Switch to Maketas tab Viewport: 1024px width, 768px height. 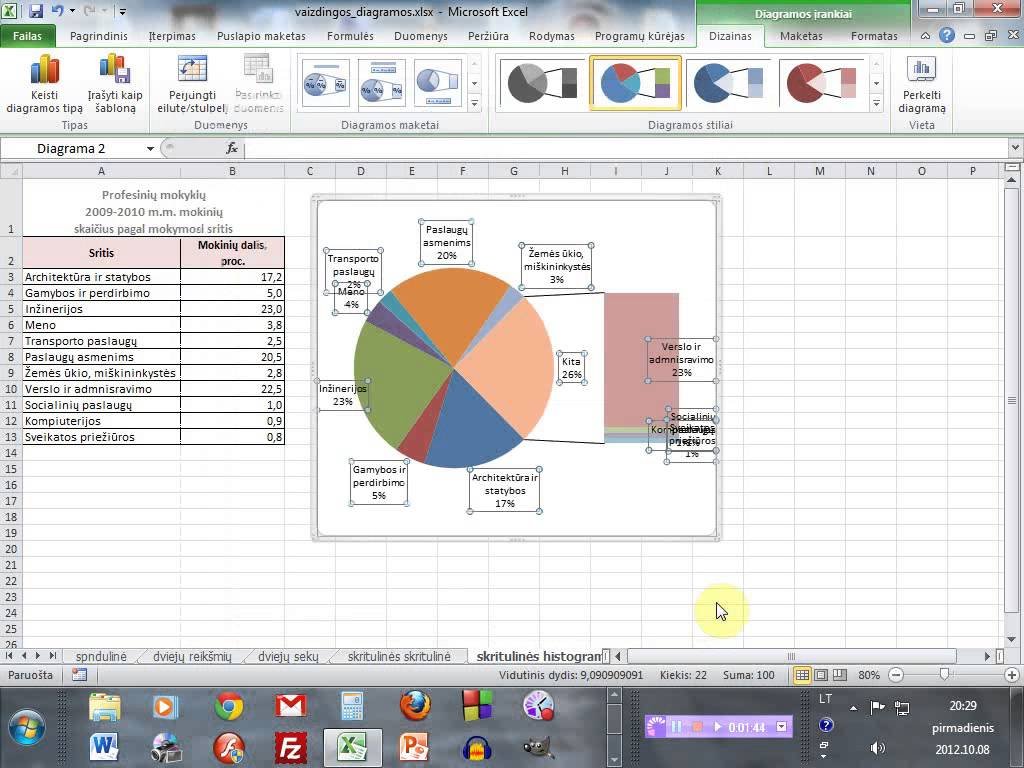(801, 36)
